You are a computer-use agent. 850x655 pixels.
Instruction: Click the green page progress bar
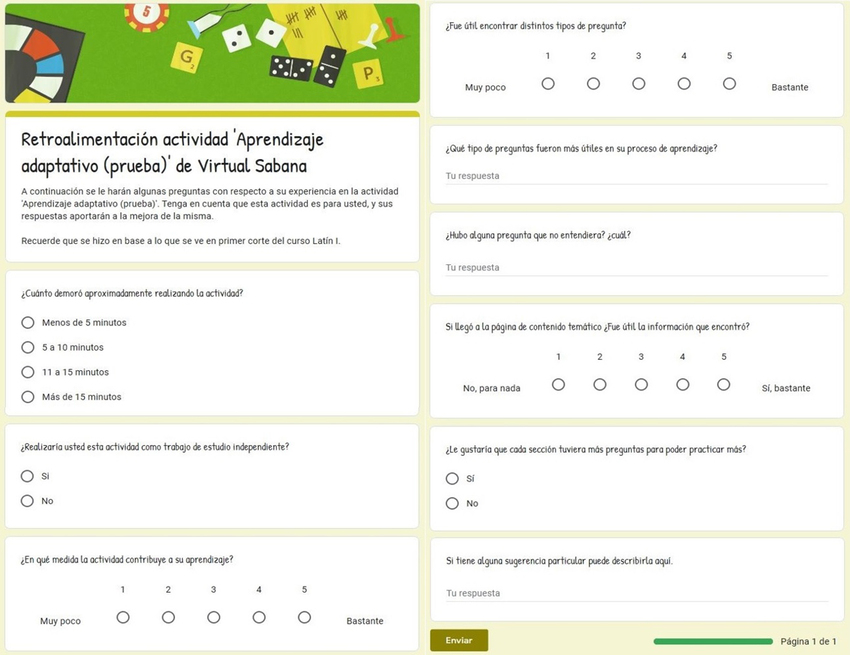point(712,641)
